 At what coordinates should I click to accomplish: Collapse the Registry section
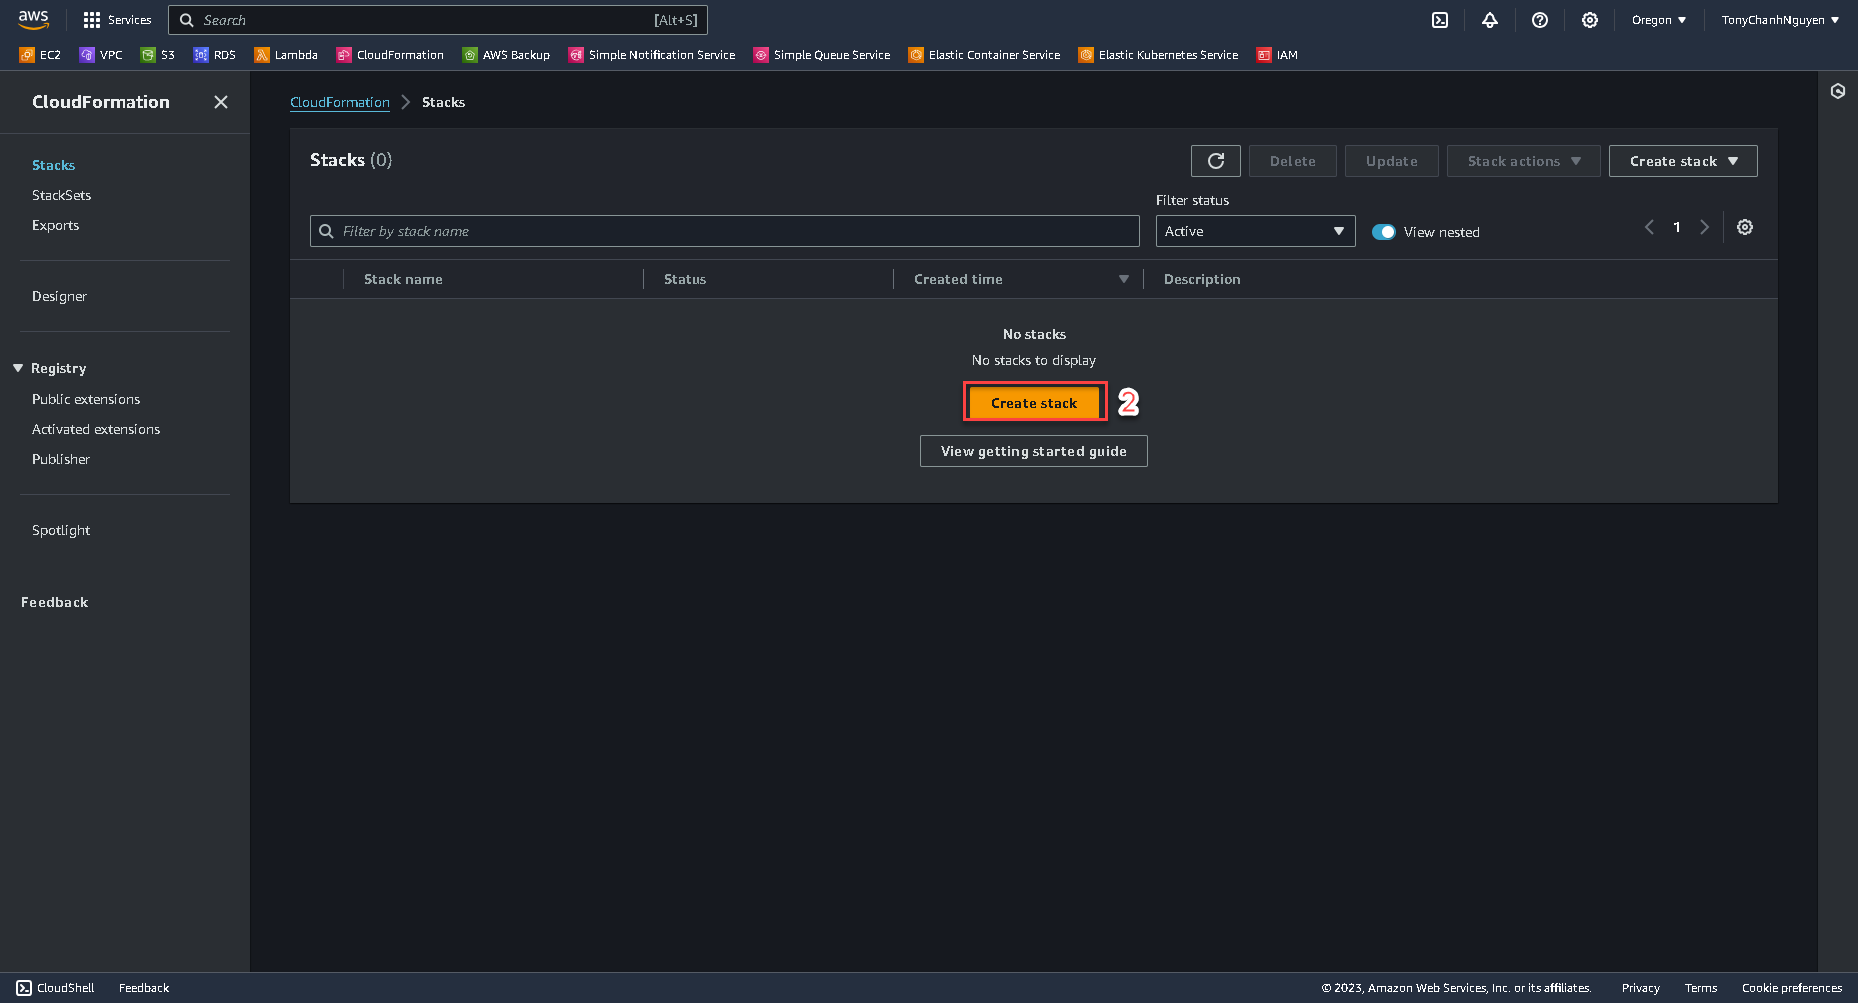coord(18,368)
